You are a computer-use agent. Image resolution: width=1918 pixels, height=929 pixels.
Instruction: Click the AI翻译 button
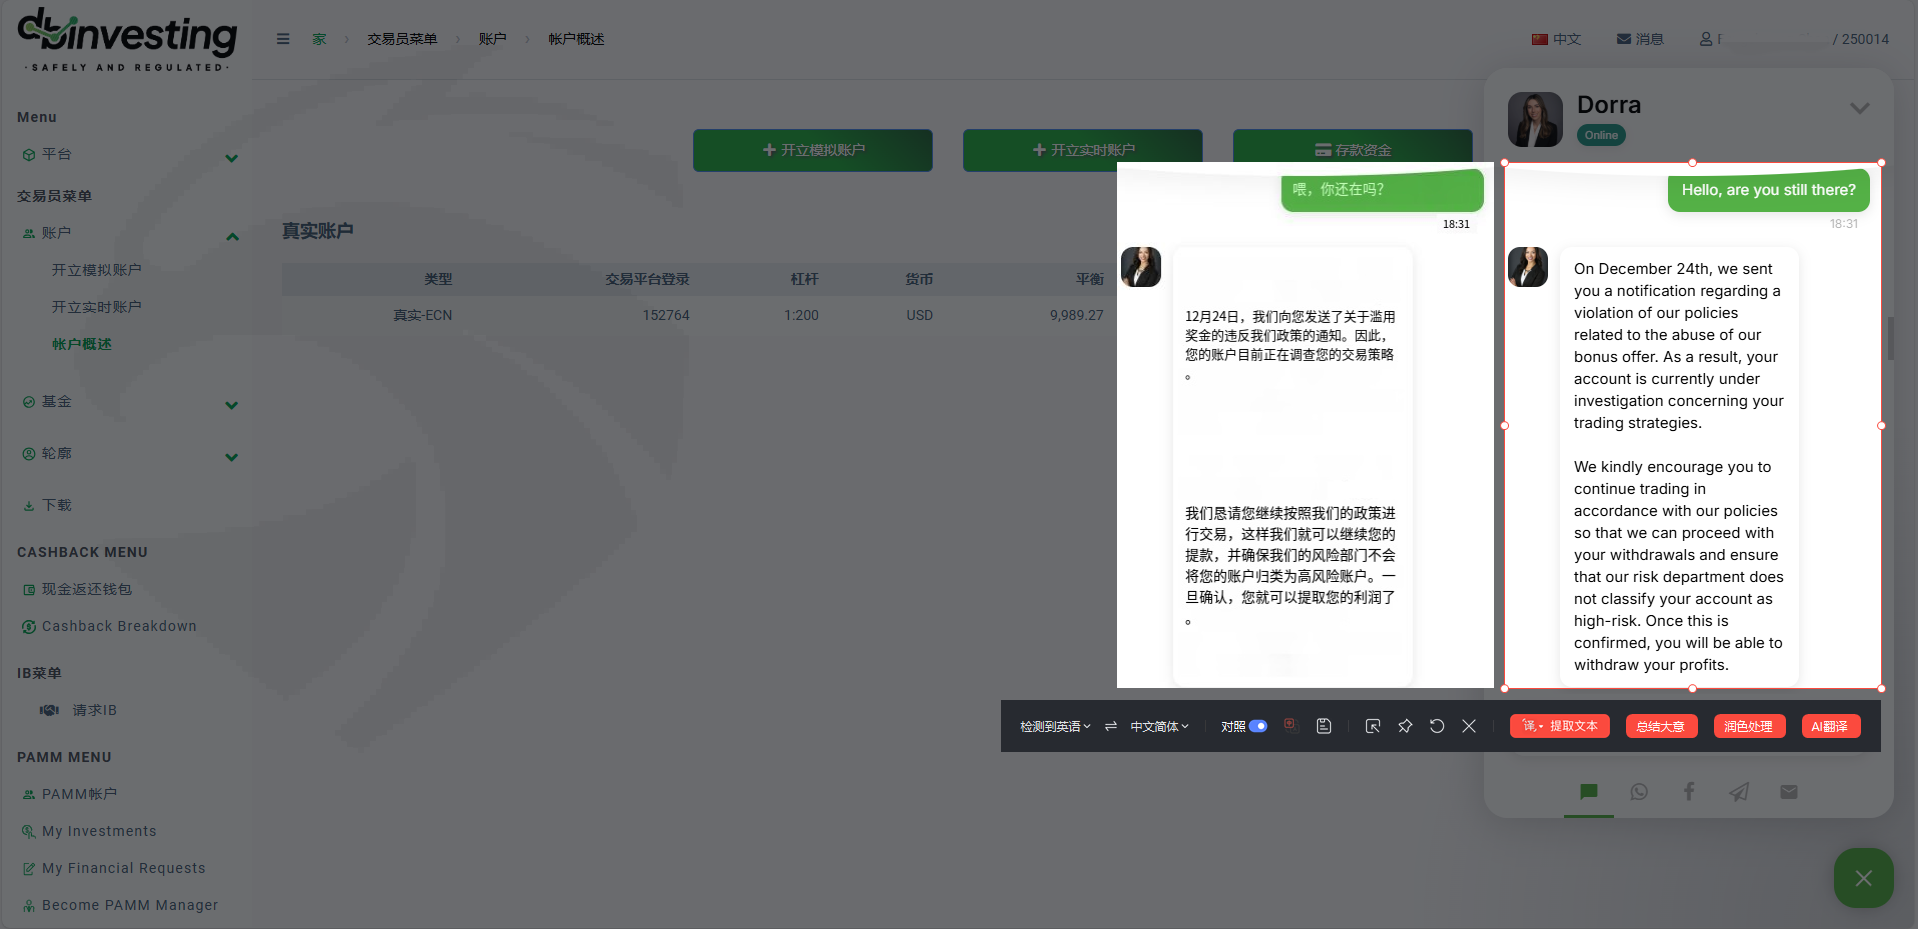pyautogui.click(x=1830, y=726)
